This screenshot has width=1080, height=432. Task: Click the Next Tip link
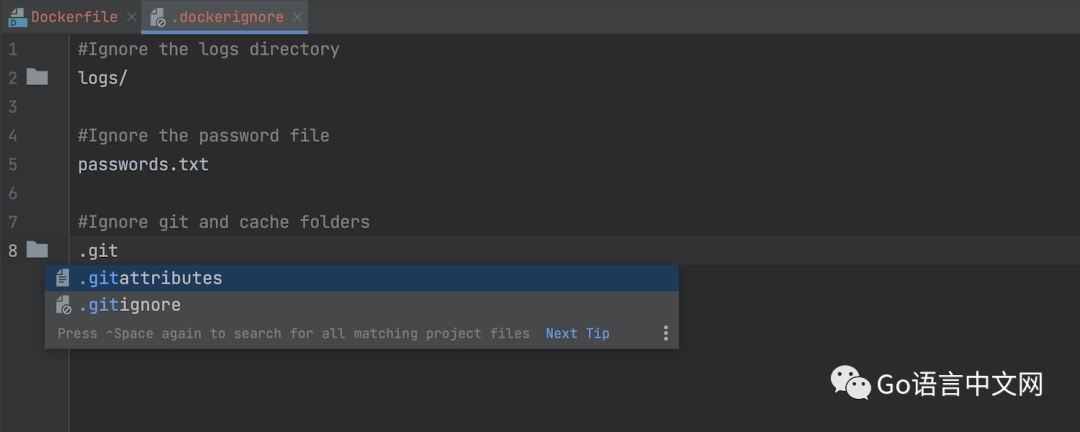(x=577, y=333)
